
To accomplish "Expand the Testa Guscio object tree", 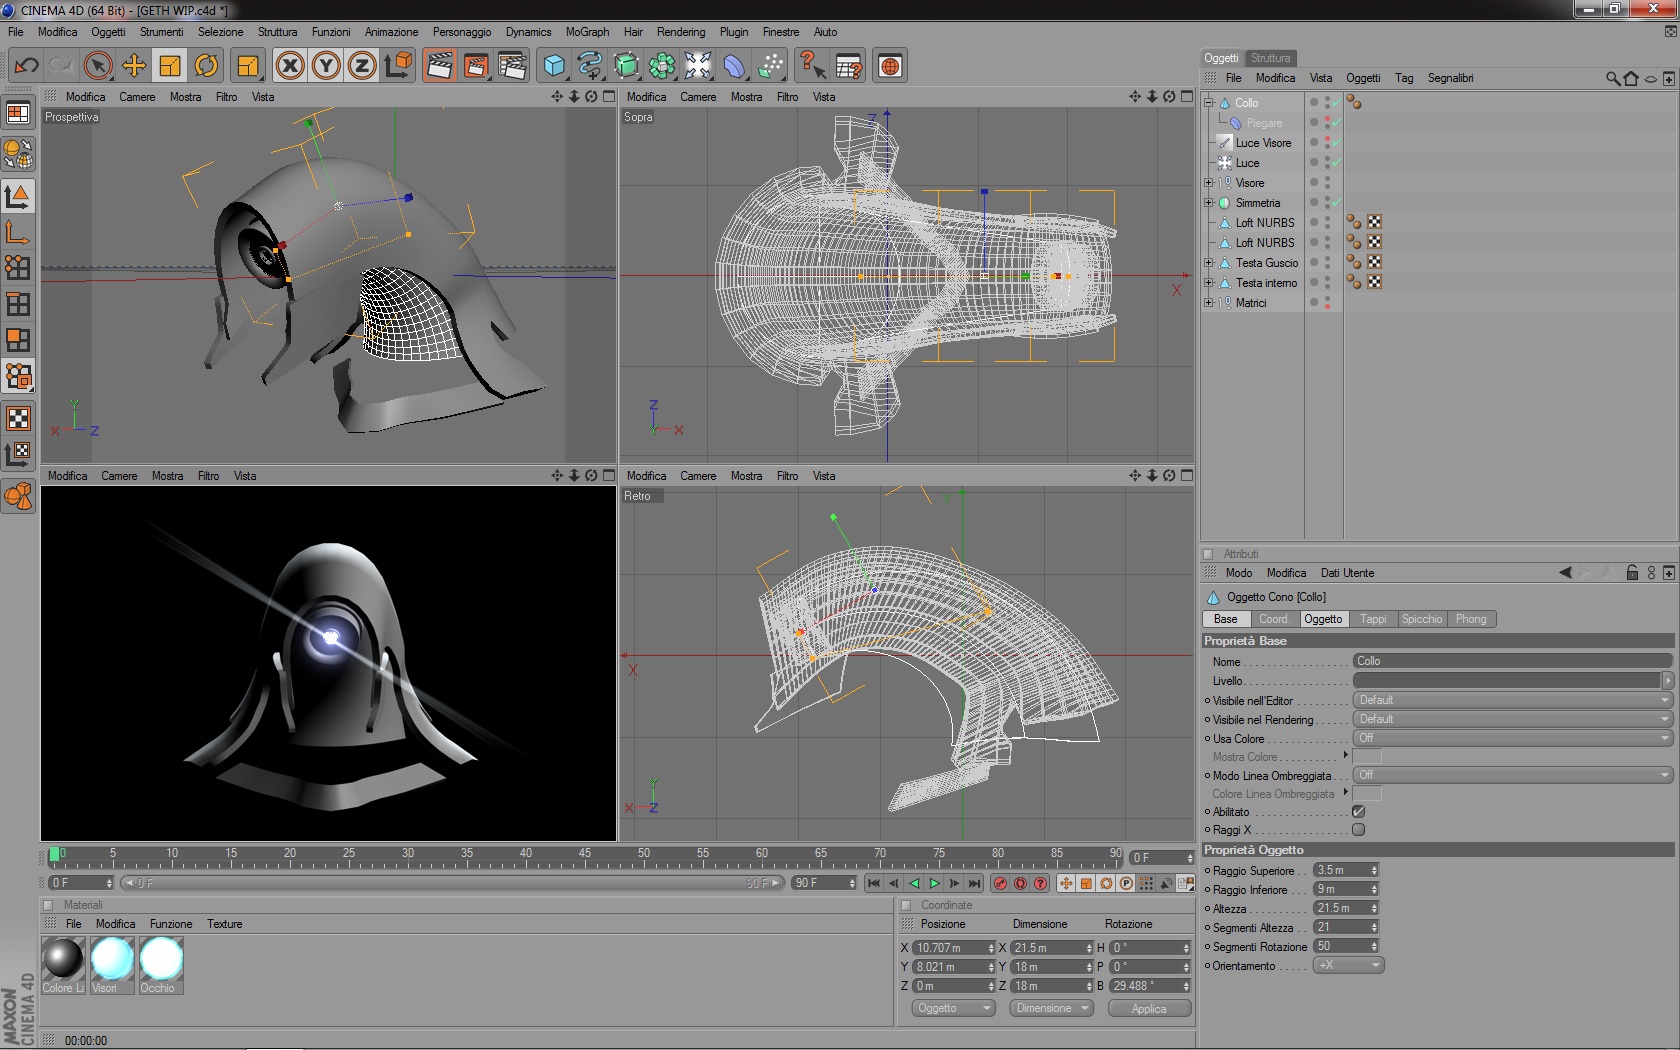I will point(1209,263).
